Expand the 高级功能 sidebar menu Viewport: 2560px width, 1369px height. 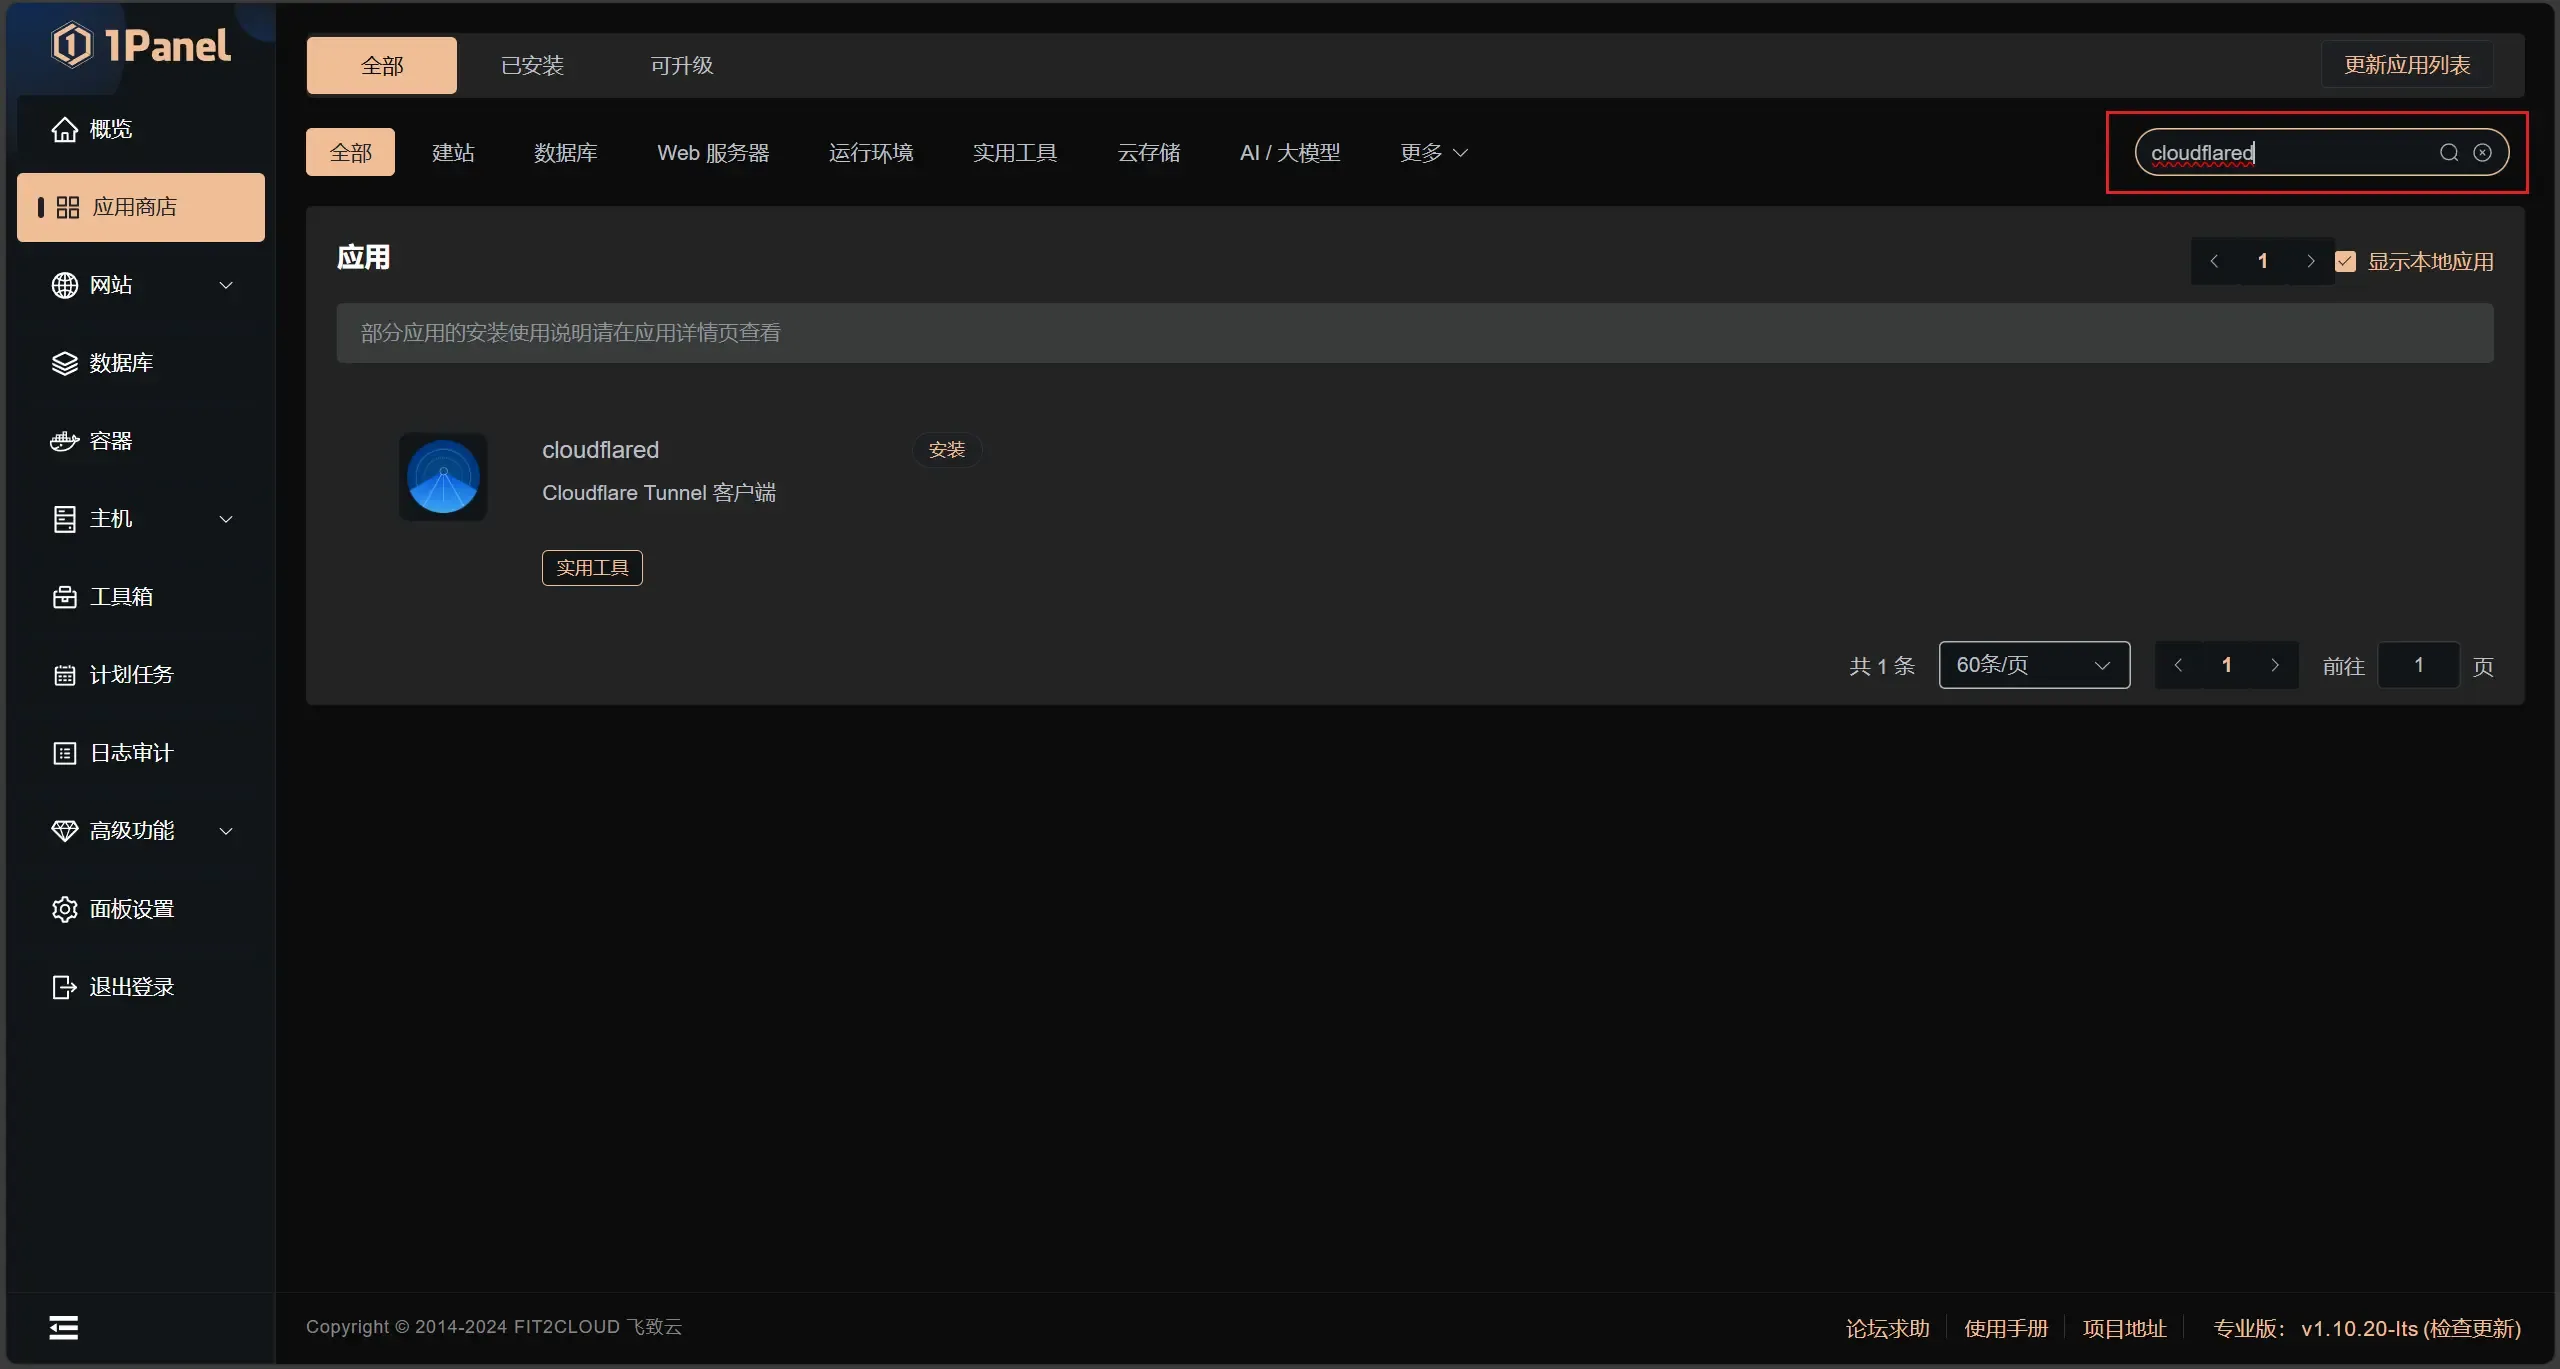point(140,831)
